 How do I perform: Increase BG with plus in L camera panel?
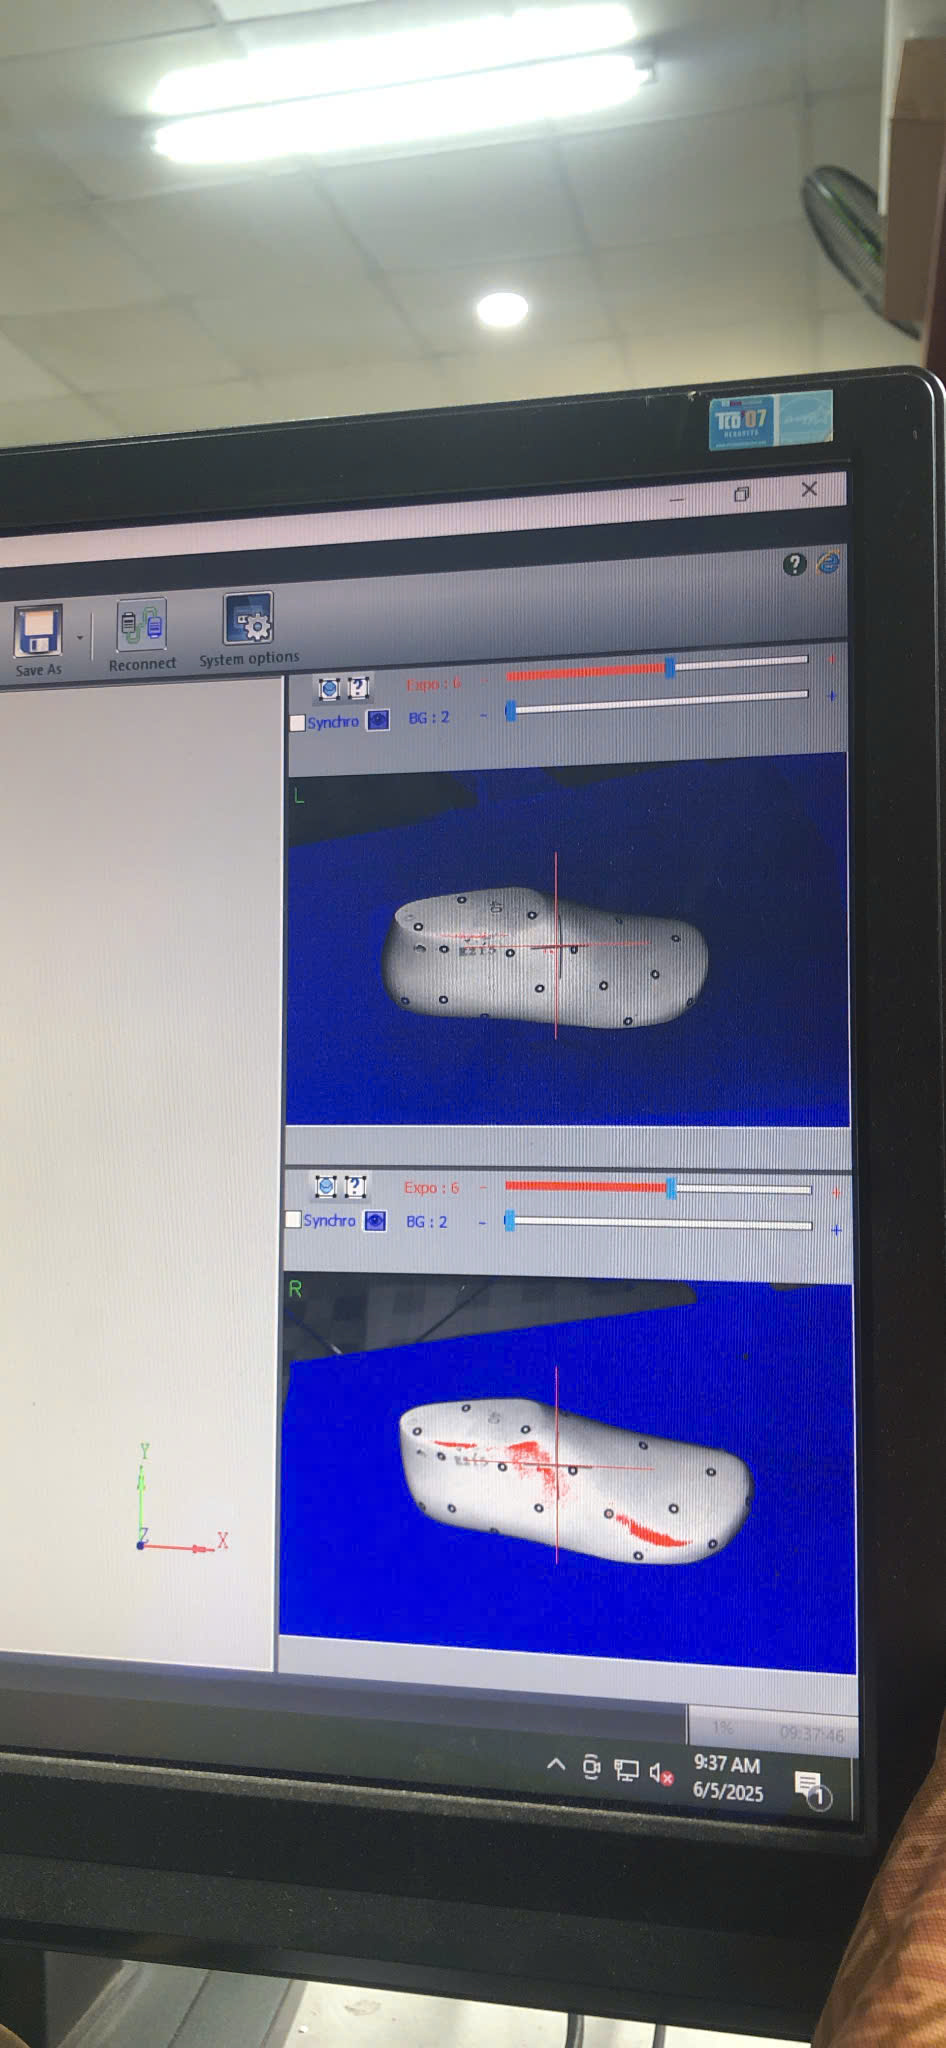(x=832, y=696)
